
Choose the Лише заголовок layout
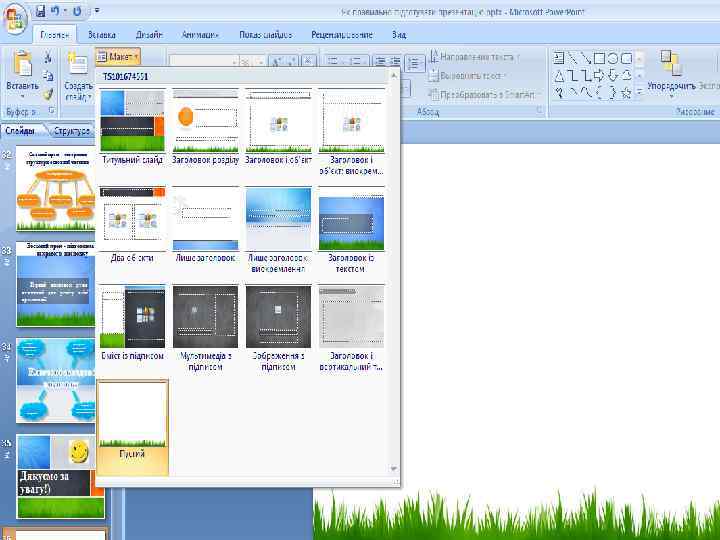point(205,225)
